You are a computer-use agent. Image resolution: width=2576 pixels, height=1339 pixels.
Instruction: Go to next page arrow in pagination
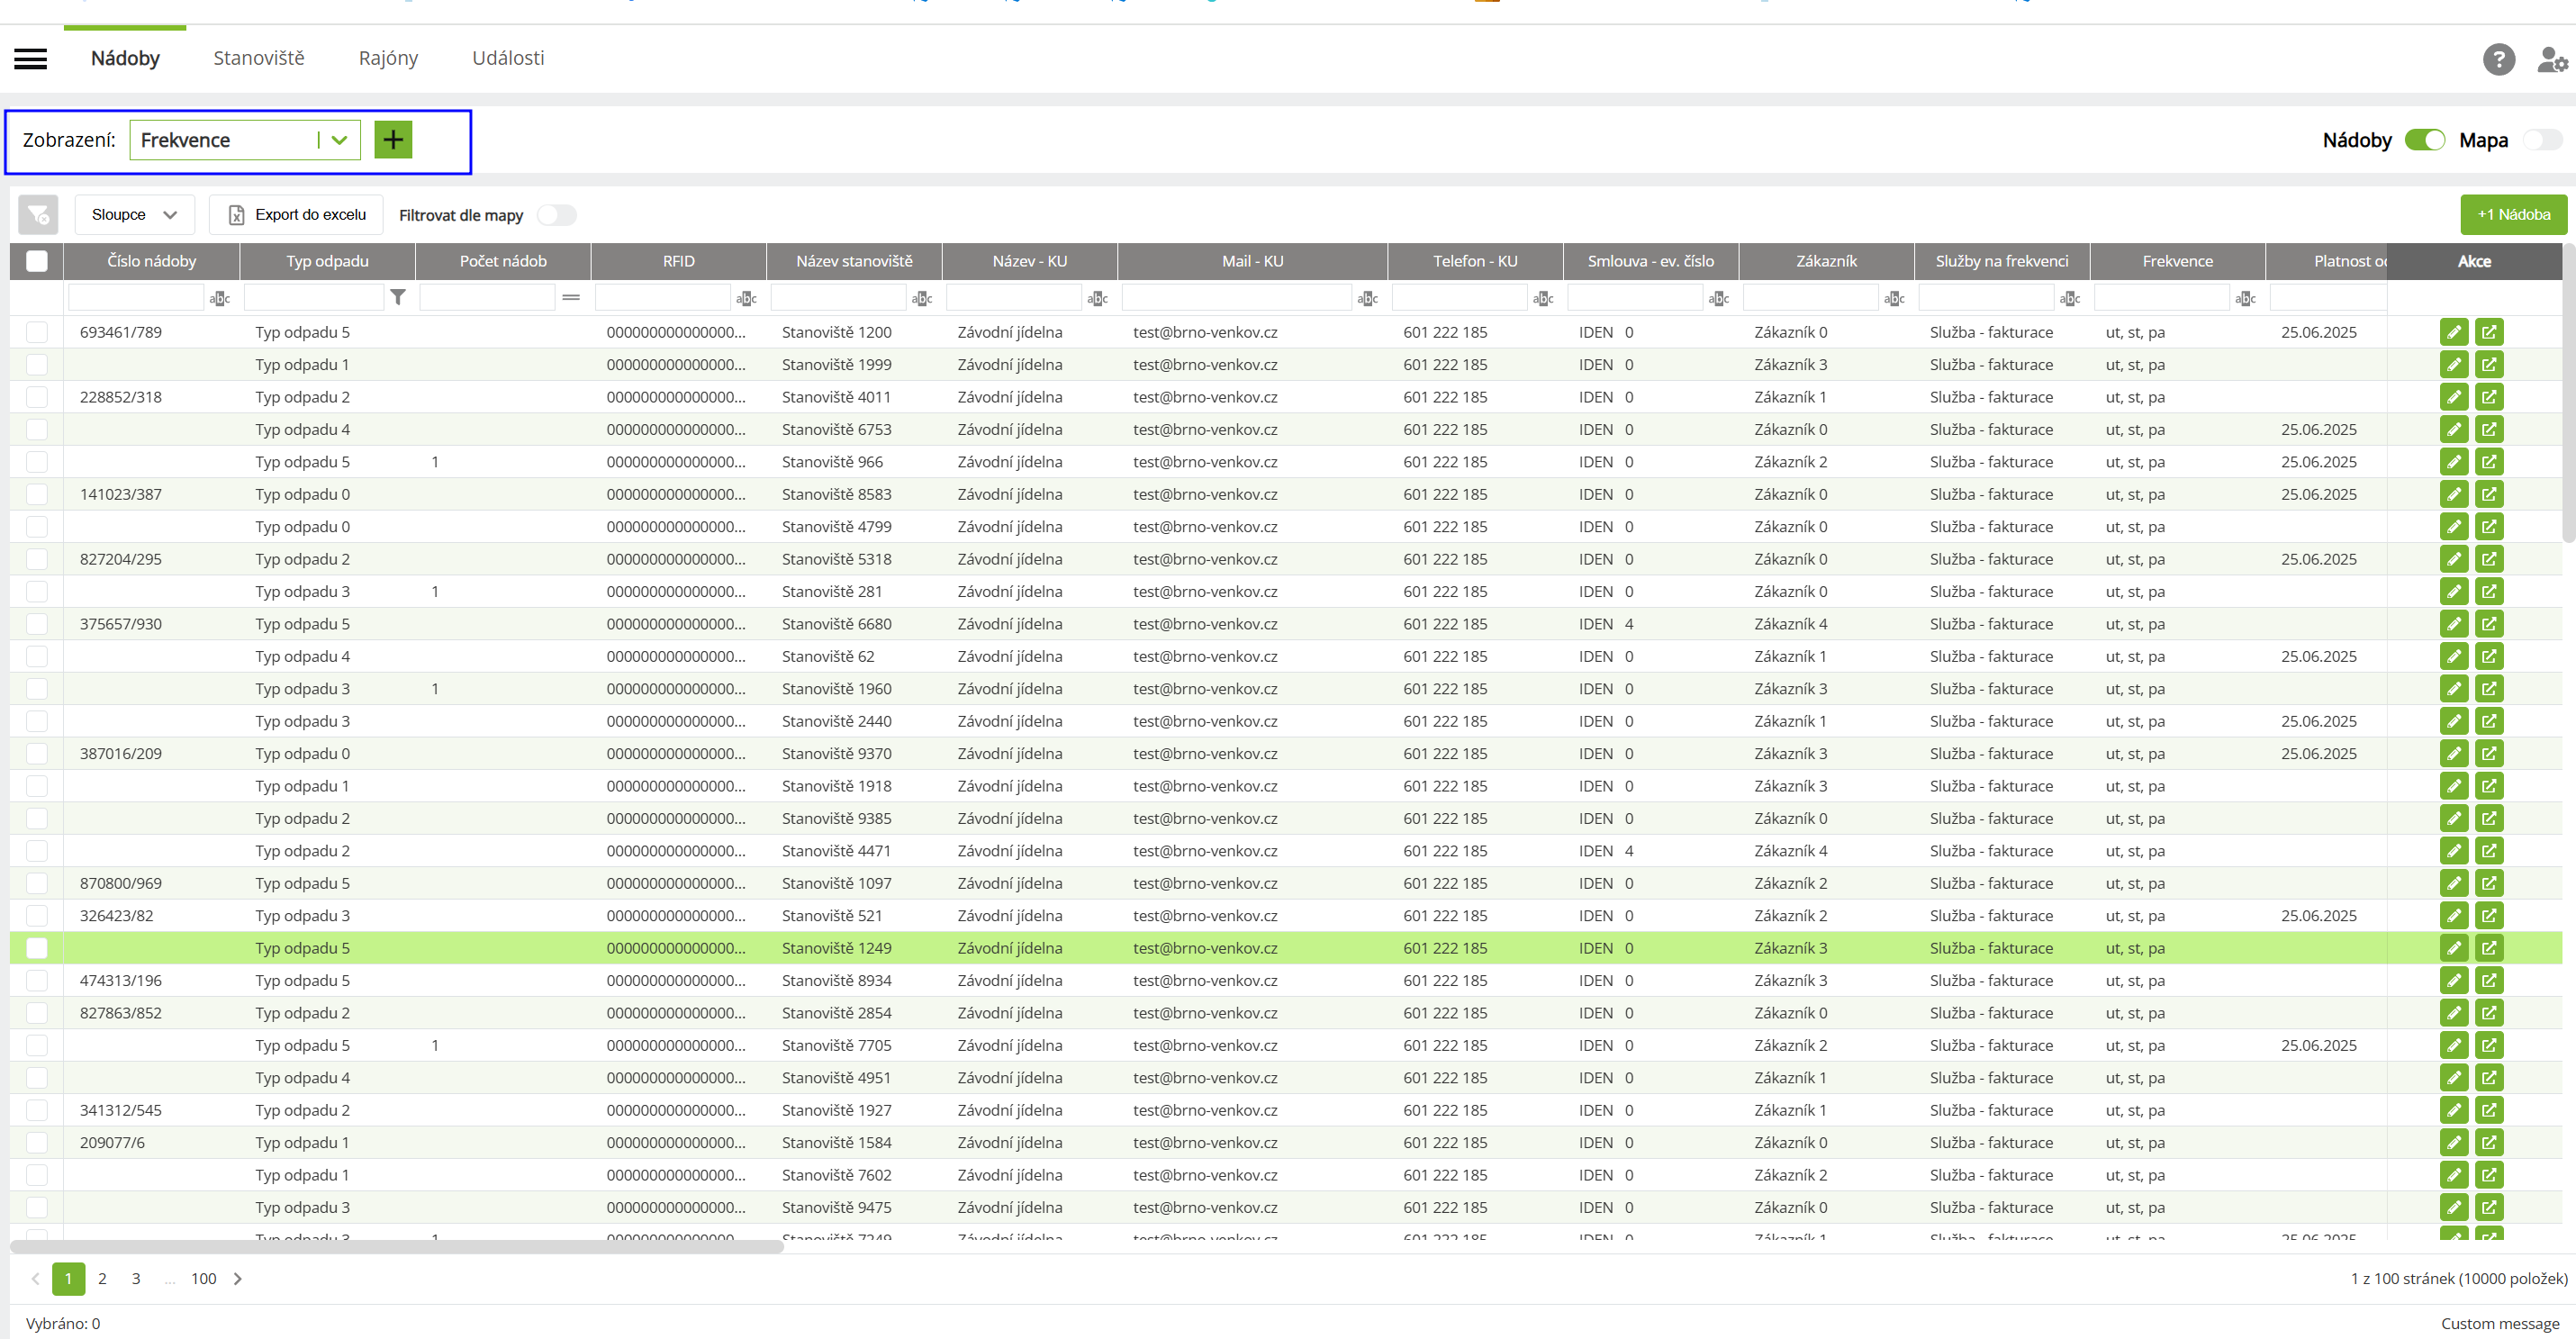tap(238, 1278)
